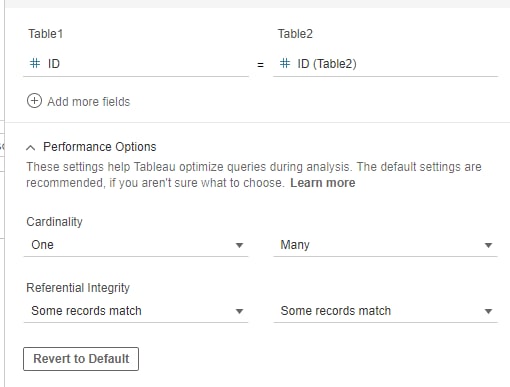This screenshot has height=387, width=510.
Task: Open the Table2 referential integrity dropdown arrow
Action: coord(488,311)
